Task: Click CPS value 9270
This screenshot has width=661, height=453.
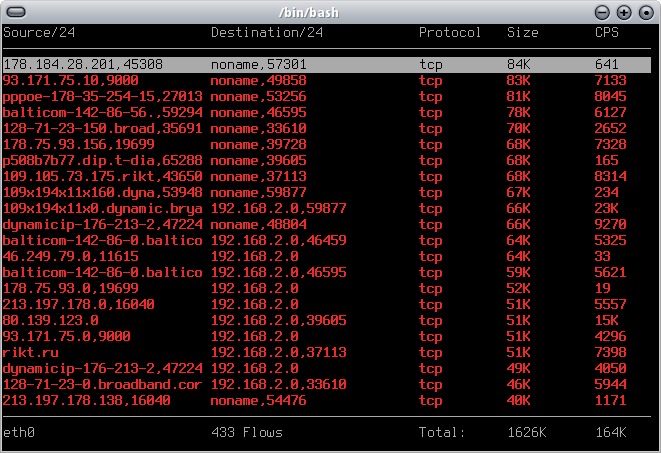Action: click(x=610, y=225)
